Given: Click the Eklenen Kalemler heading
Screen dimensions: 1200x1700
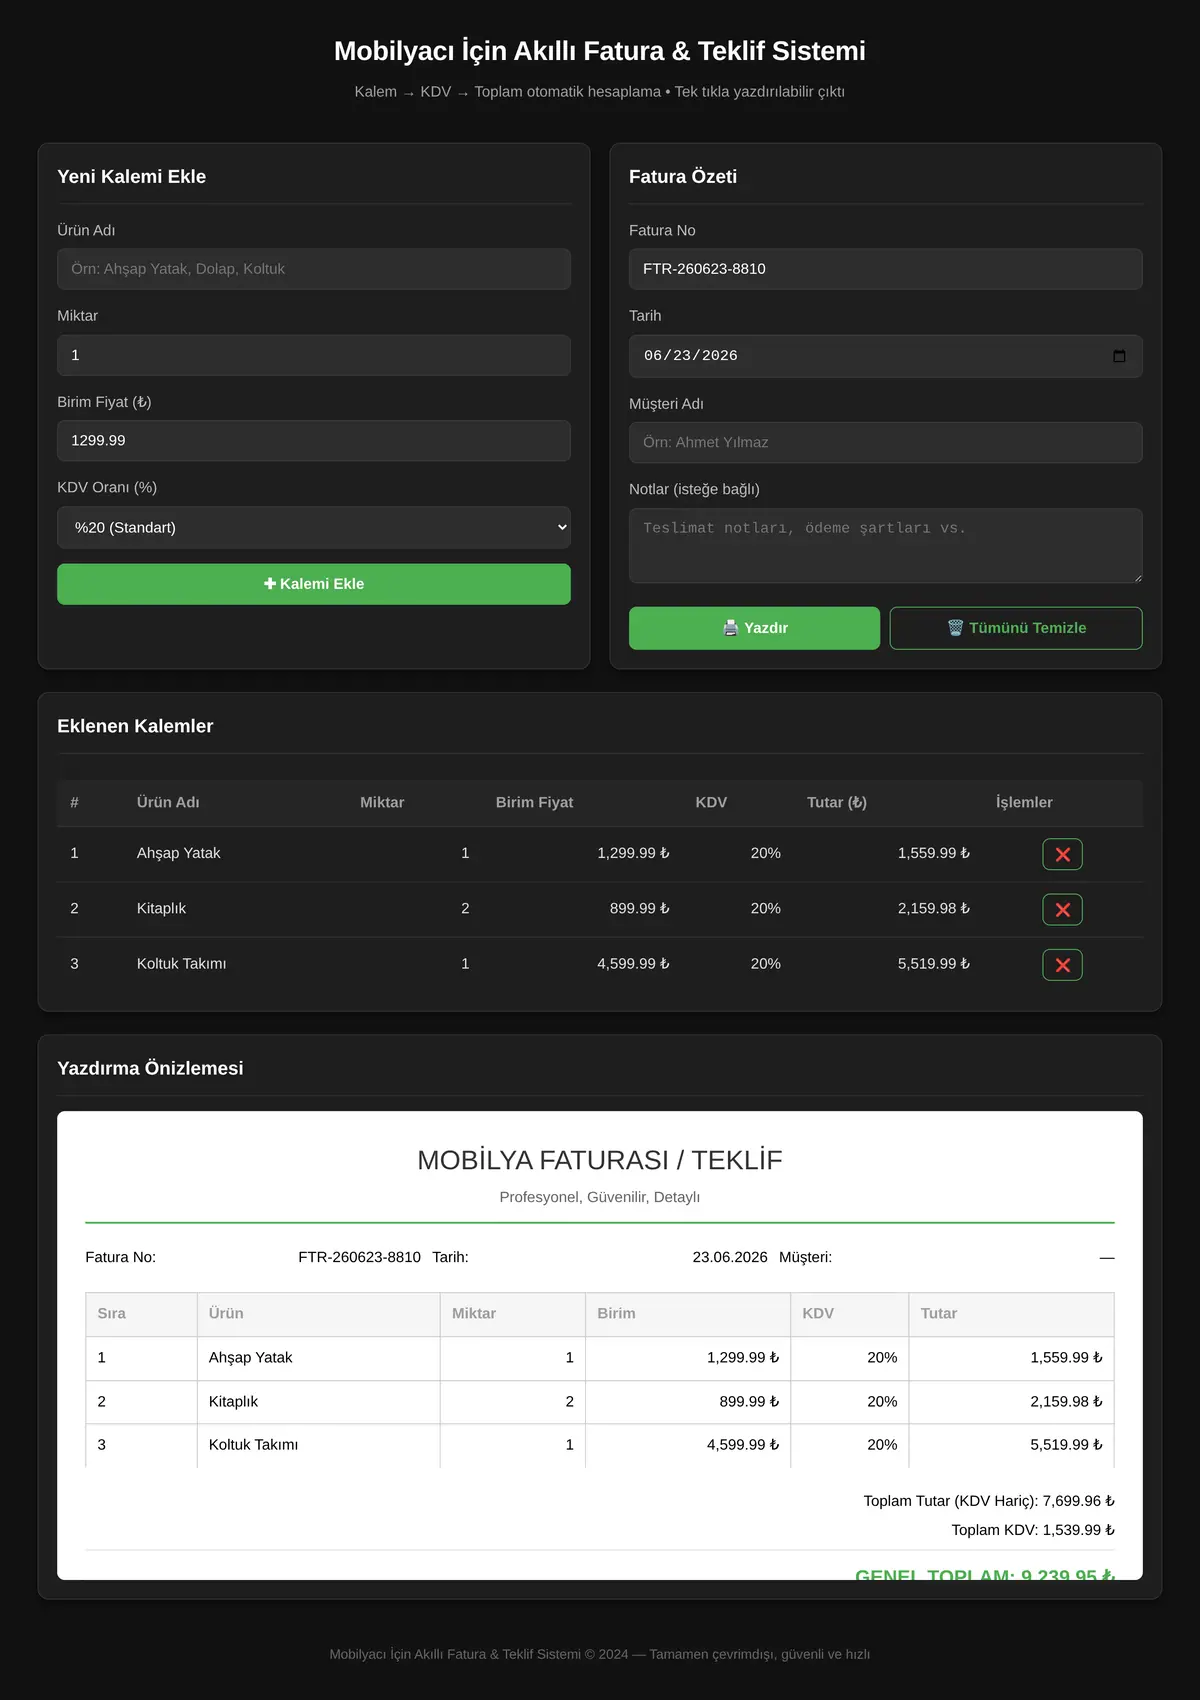Looking at the screenshot, I should pyautogui.click(x=135, y=726).
